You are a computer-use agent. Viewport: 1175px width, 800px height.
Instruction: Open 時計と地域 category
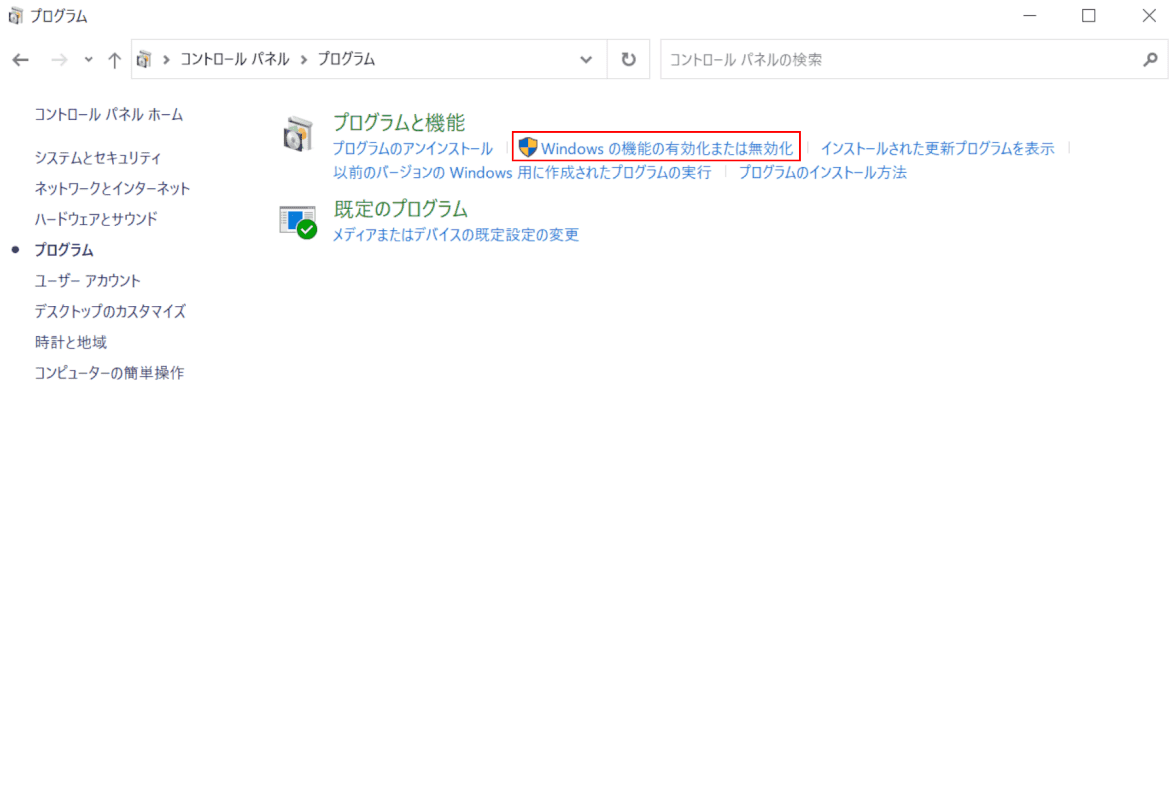coord(70,342)
